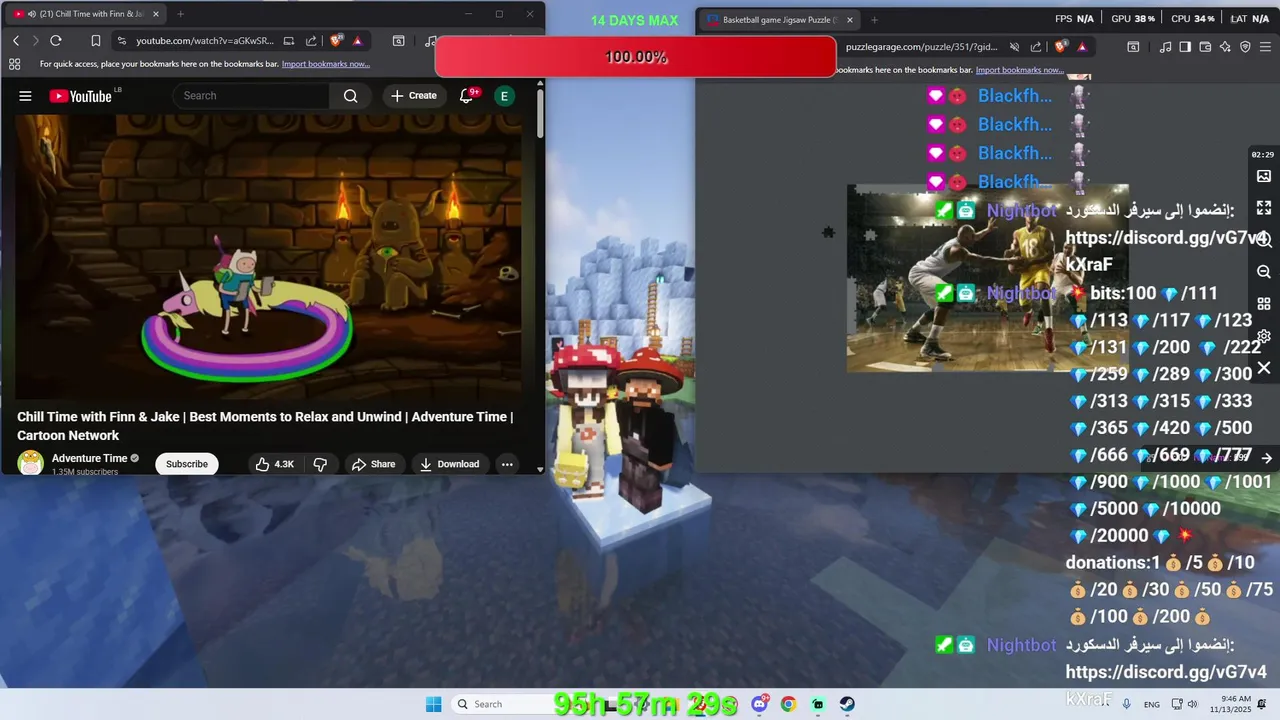Arrange puzzle pieces grid icon
Viewport: 1280px width, 720px height.
click(1264, 304)
